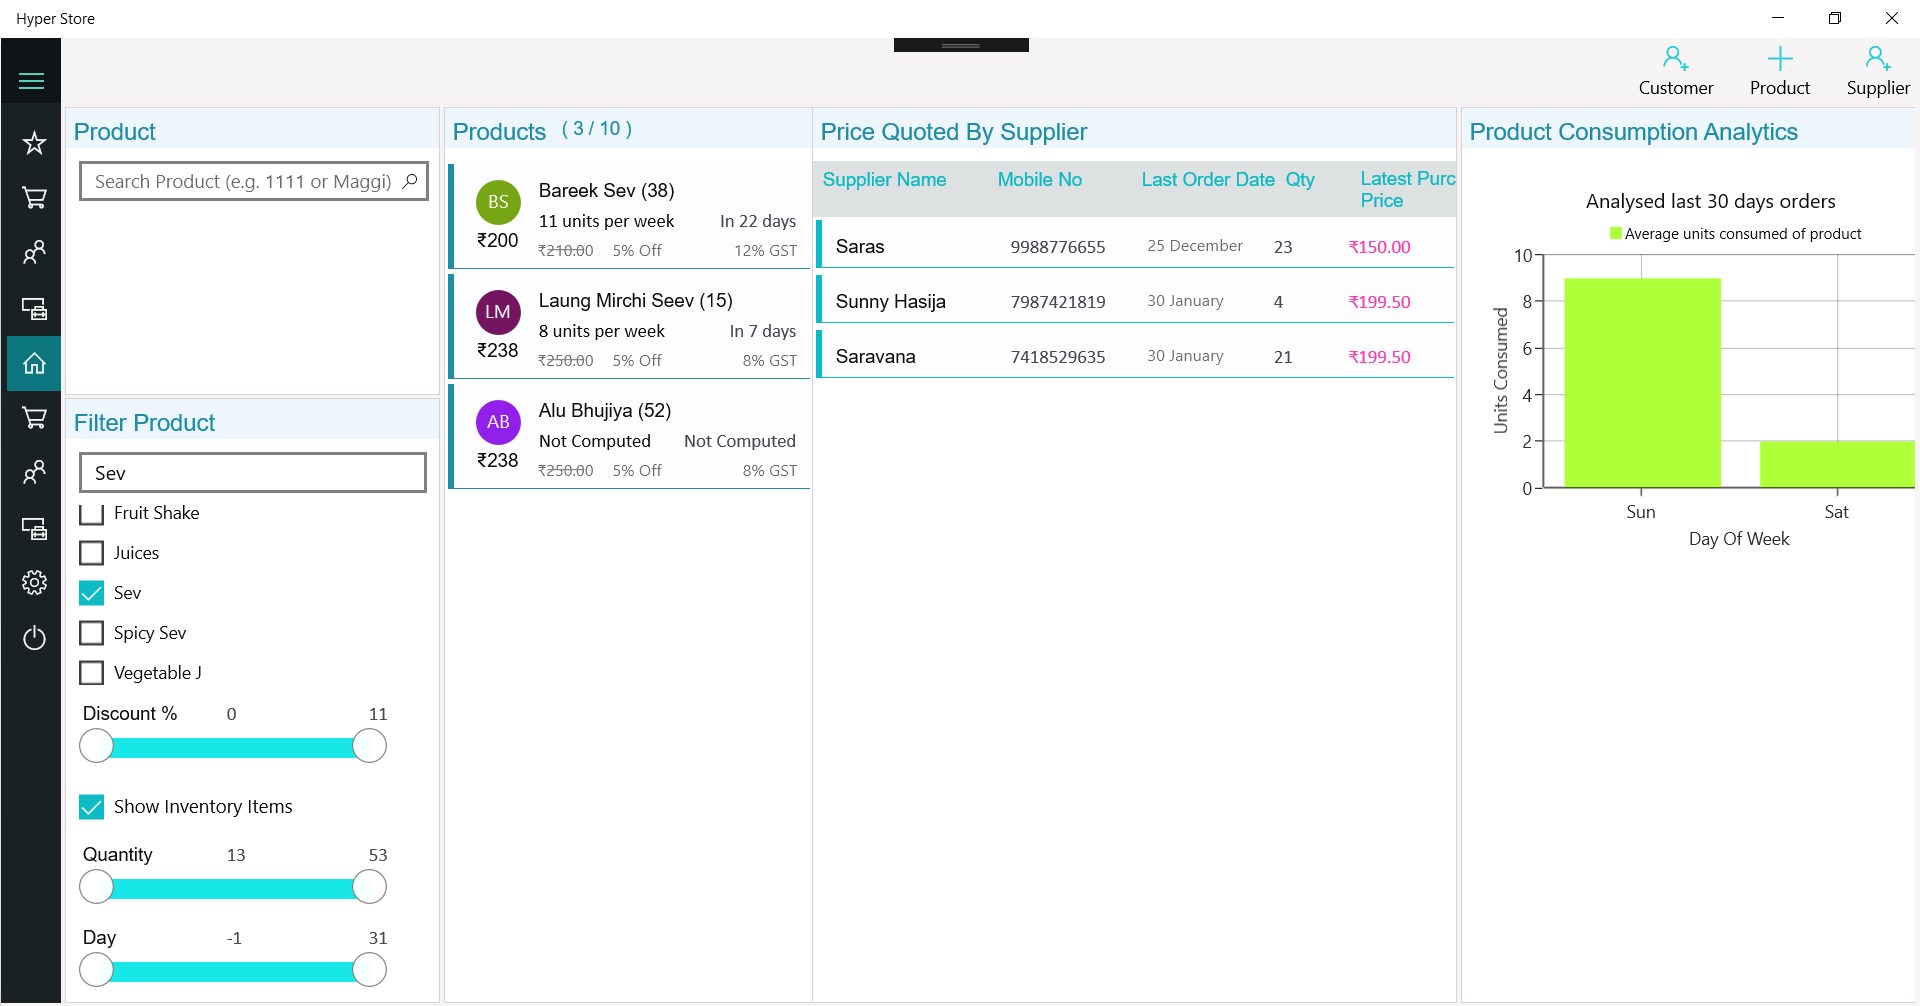Click the search magnifier icon in Product box
Image resolution: width=1920 pixels, height=1006 pixels.
[x=410, y=181]
